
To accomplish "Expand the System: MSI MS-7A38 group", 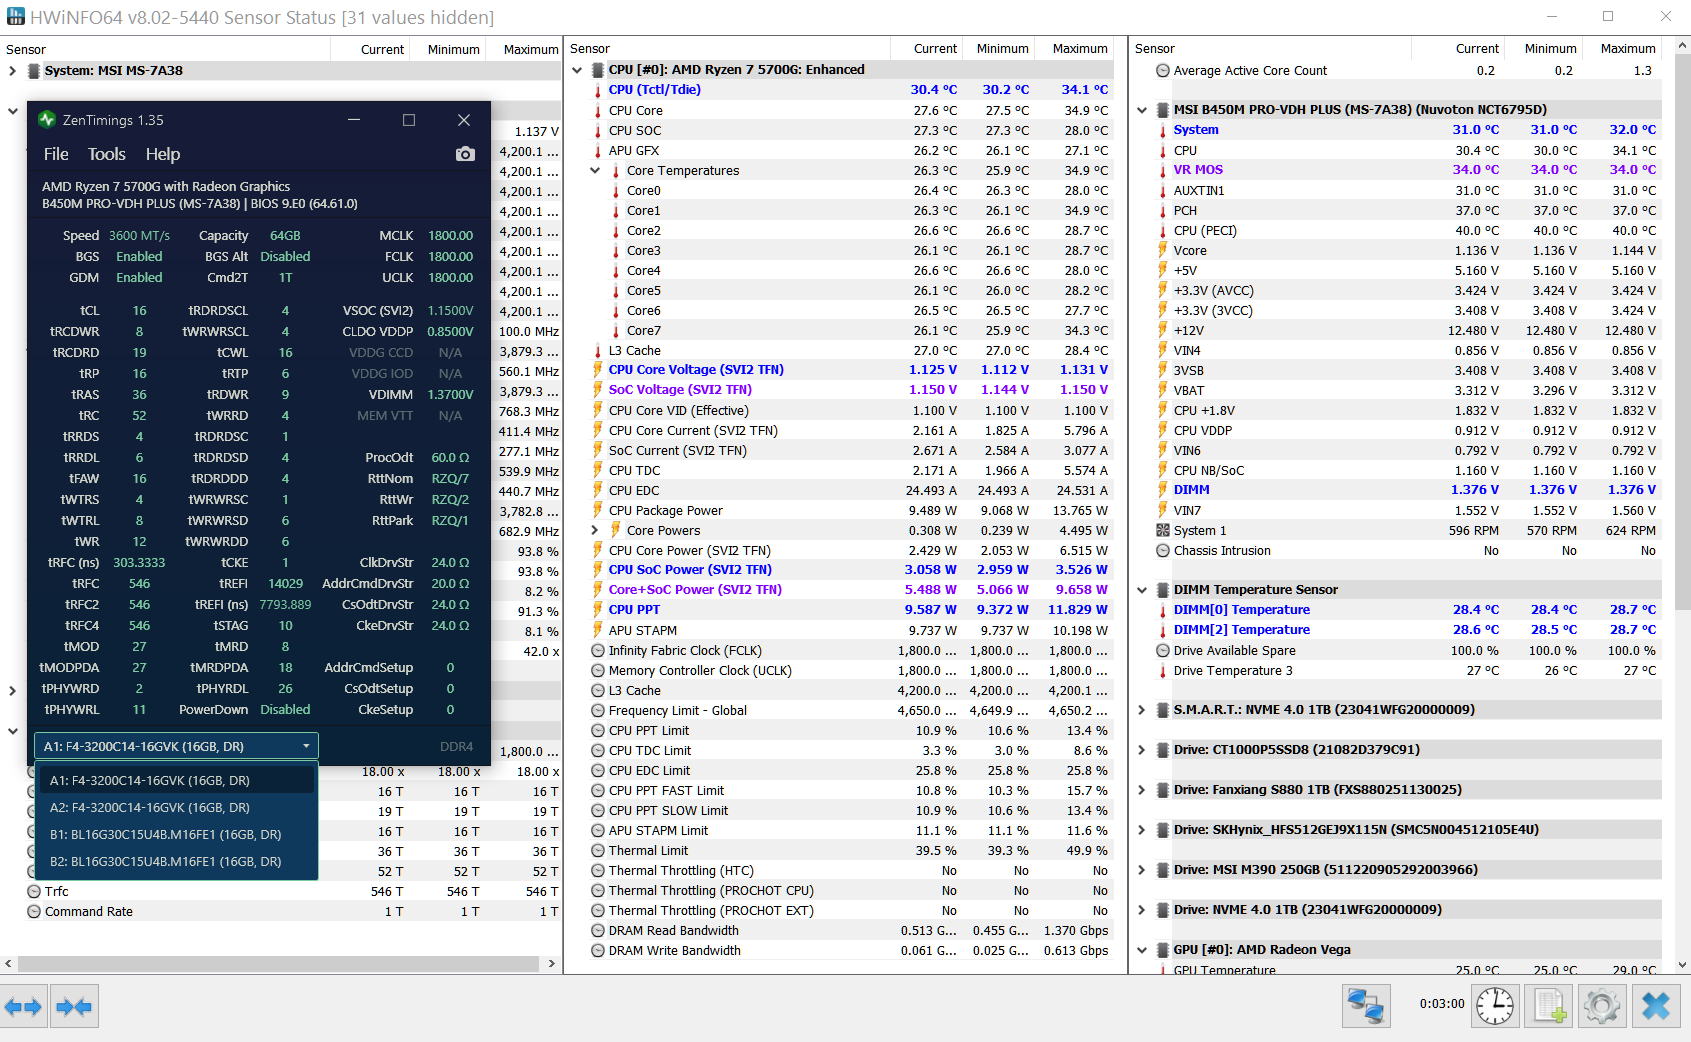I will click(12, 71).
